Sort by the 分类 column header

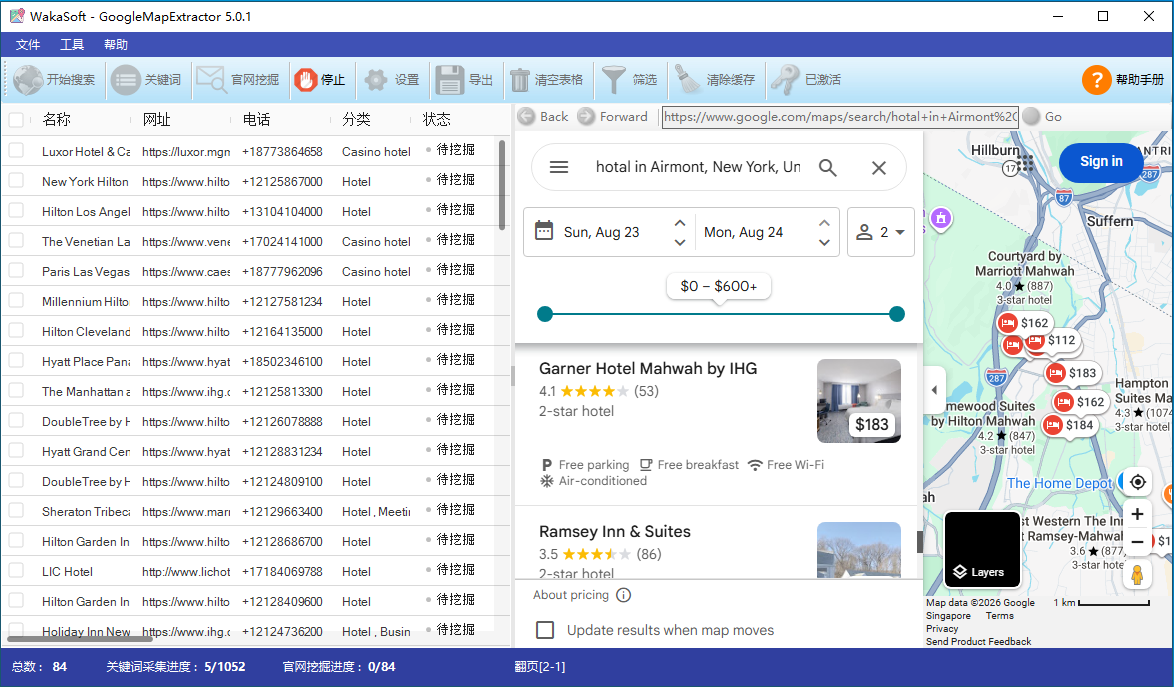coord(356,119)
